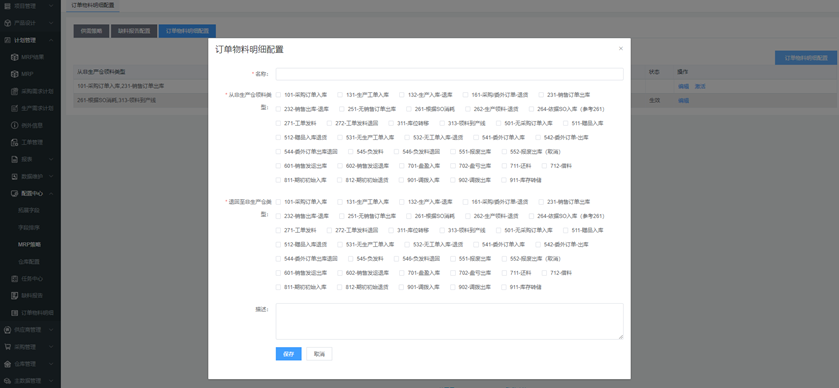Switch to the 缺料报告配置 tab

point(134,31)
